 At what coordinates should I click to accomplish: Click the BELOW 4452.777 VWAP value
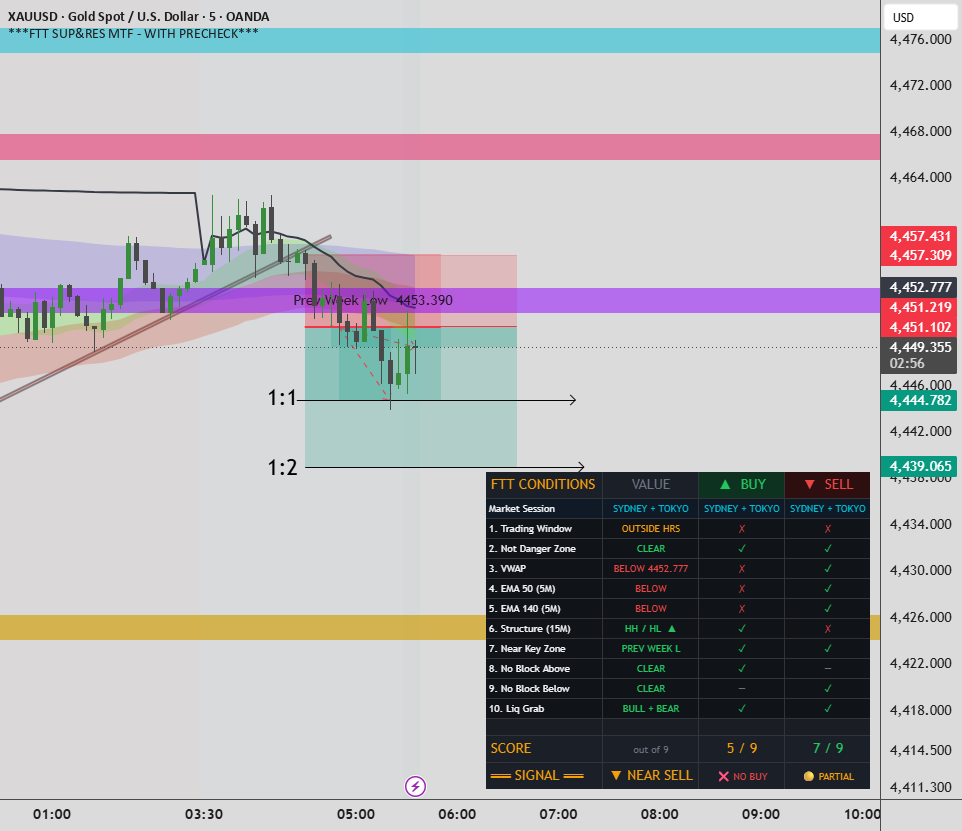tap(650, 568)
